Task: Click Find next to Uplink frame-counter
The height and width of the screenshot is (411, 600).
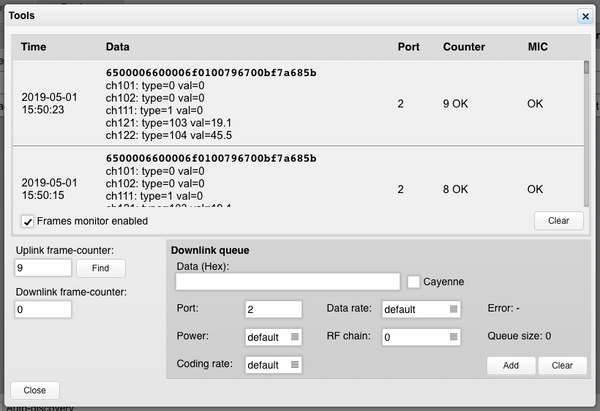Action: pos(101,268)
